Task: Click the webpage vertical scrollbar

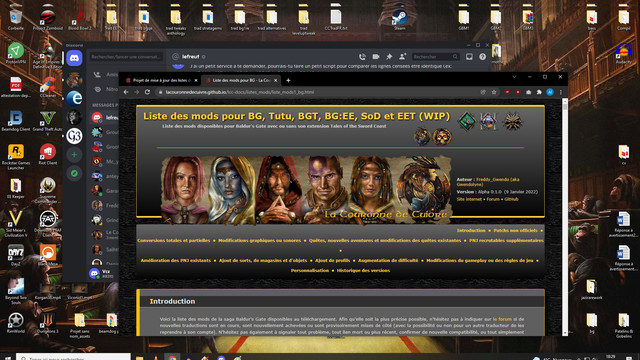Action: [x=565, y=218]
